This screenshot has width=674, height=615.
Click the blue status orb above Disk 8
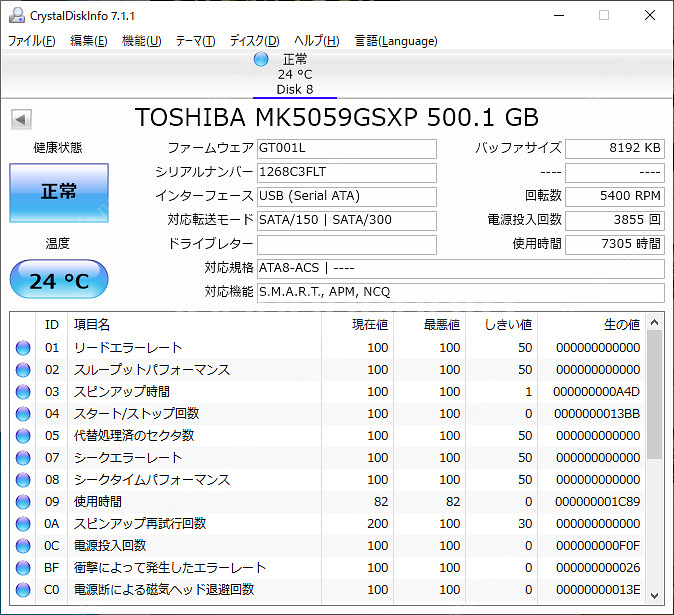261,59
